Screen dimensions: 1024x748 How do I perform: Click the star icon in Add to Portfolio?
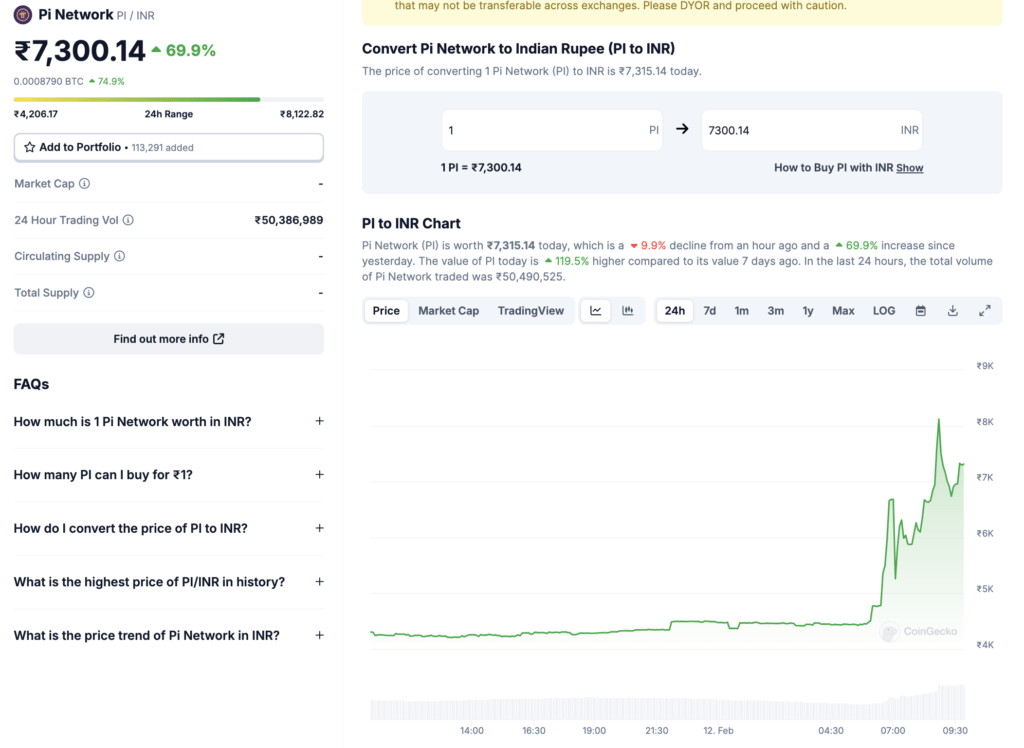29,147
